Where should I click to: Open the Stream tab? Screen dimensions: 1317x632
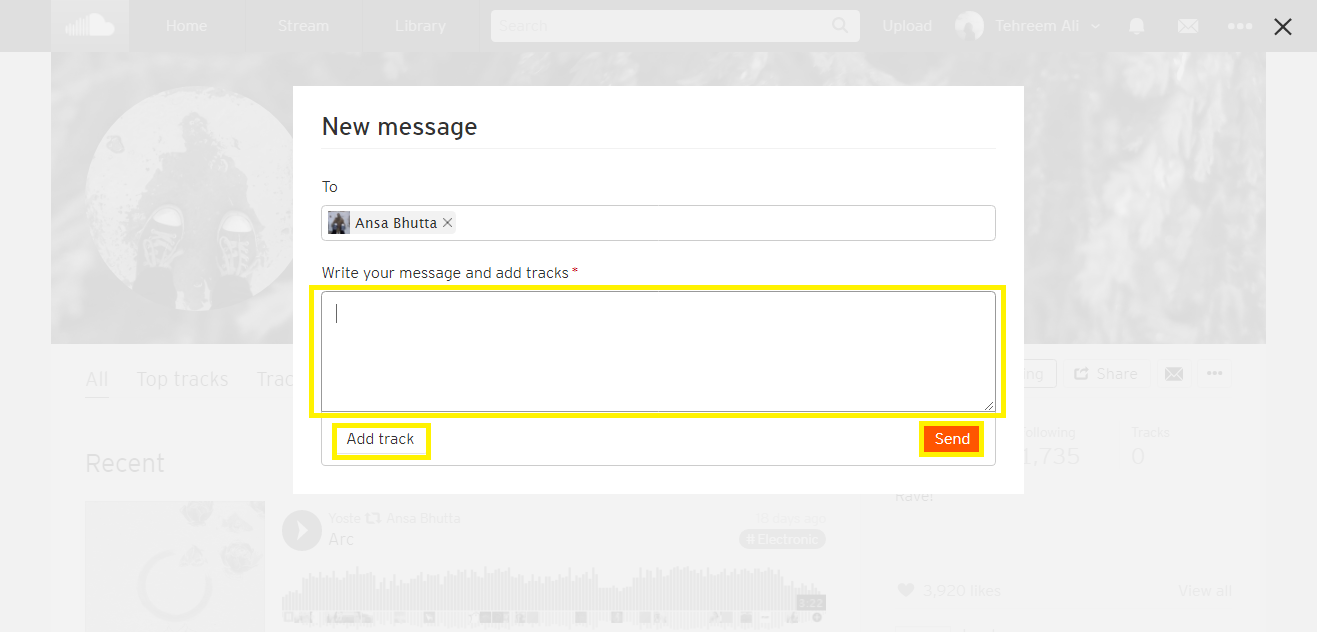coord(302,26)
